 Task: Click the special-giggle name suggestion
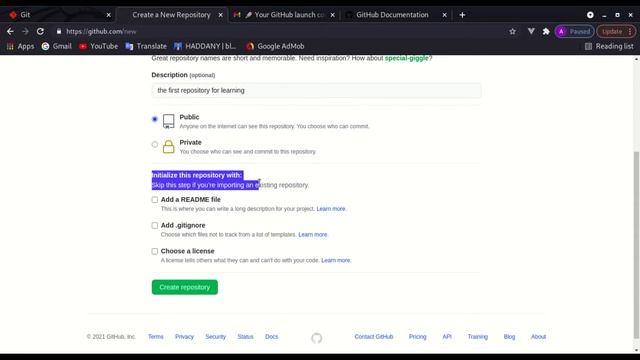pos(407,58)
